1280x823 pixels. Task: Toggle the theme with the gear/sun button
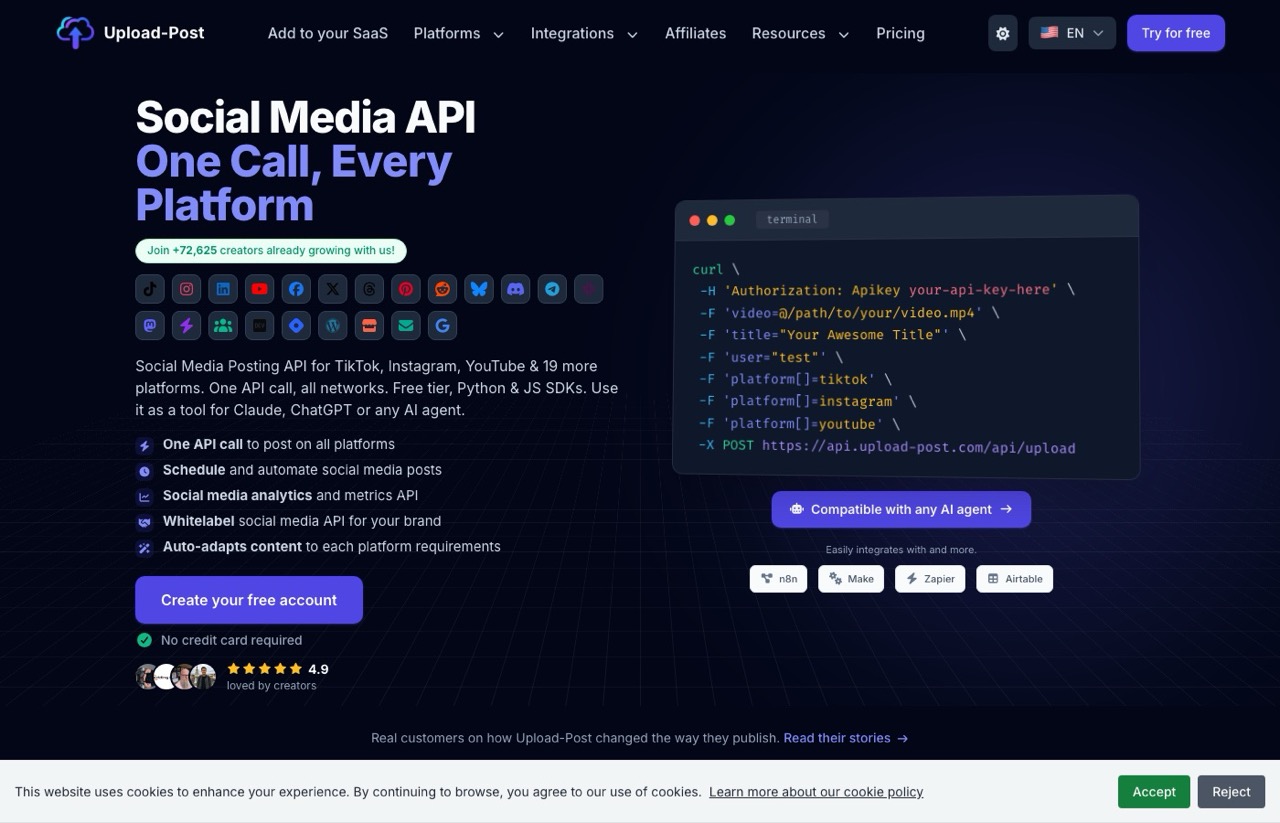[x=1003, y=33]
